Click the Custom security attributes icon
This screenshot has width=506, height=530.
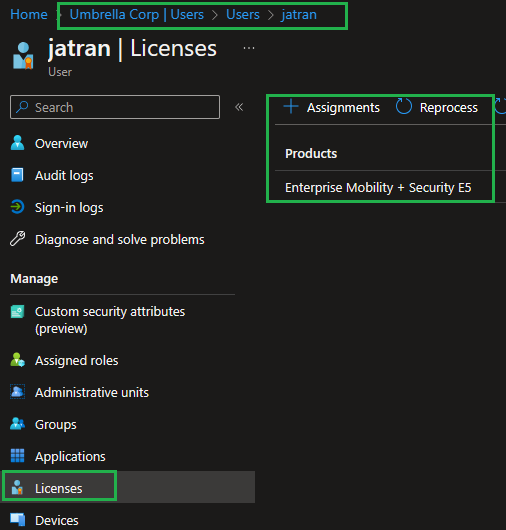click(17, 311)
